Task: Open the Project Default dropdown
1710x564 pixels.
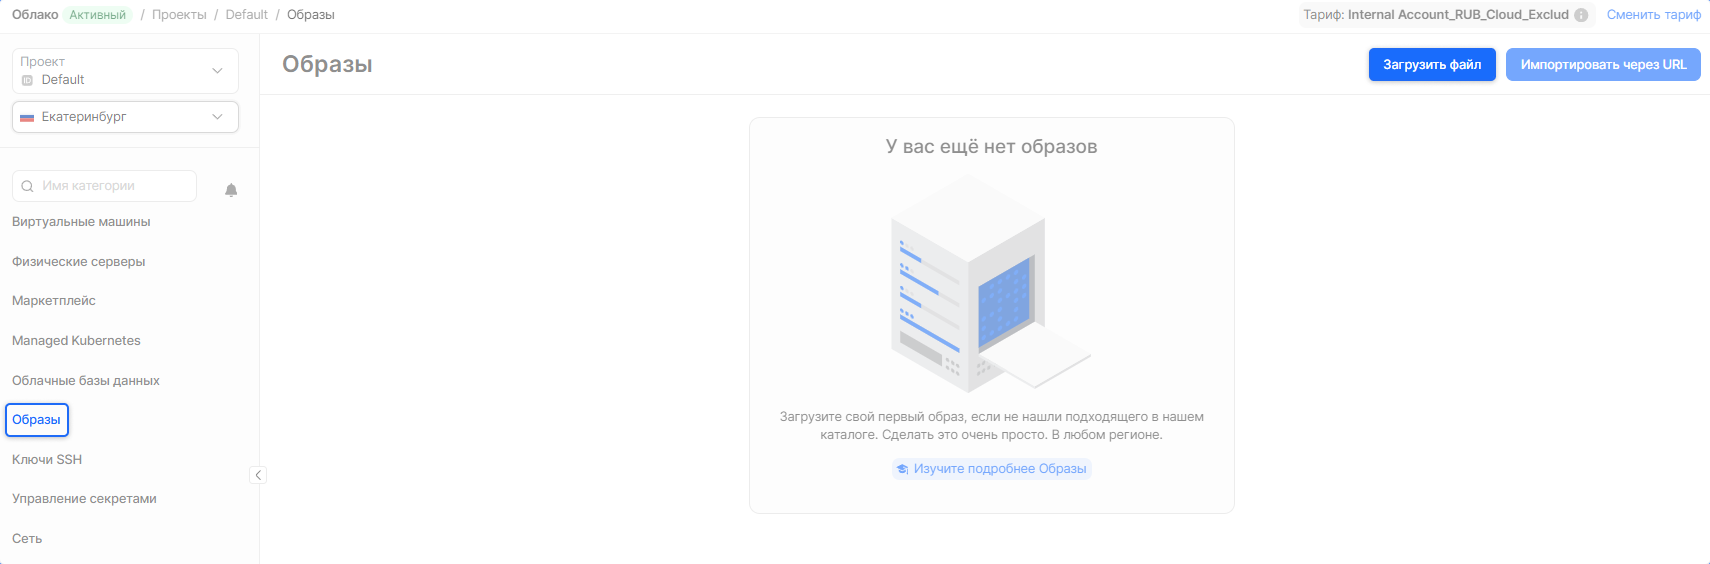Action: coord(125,71)
